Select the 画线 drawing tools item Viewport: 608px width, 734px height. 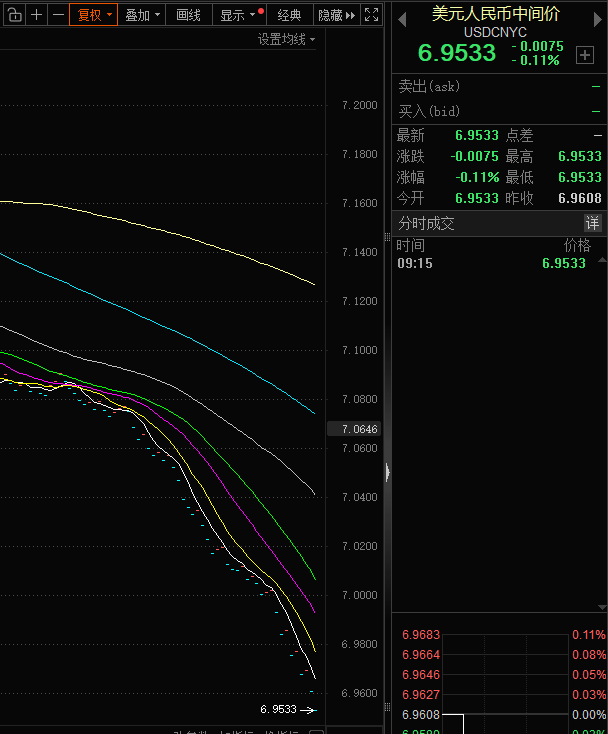pyautogui.click(x=189, y=15)
